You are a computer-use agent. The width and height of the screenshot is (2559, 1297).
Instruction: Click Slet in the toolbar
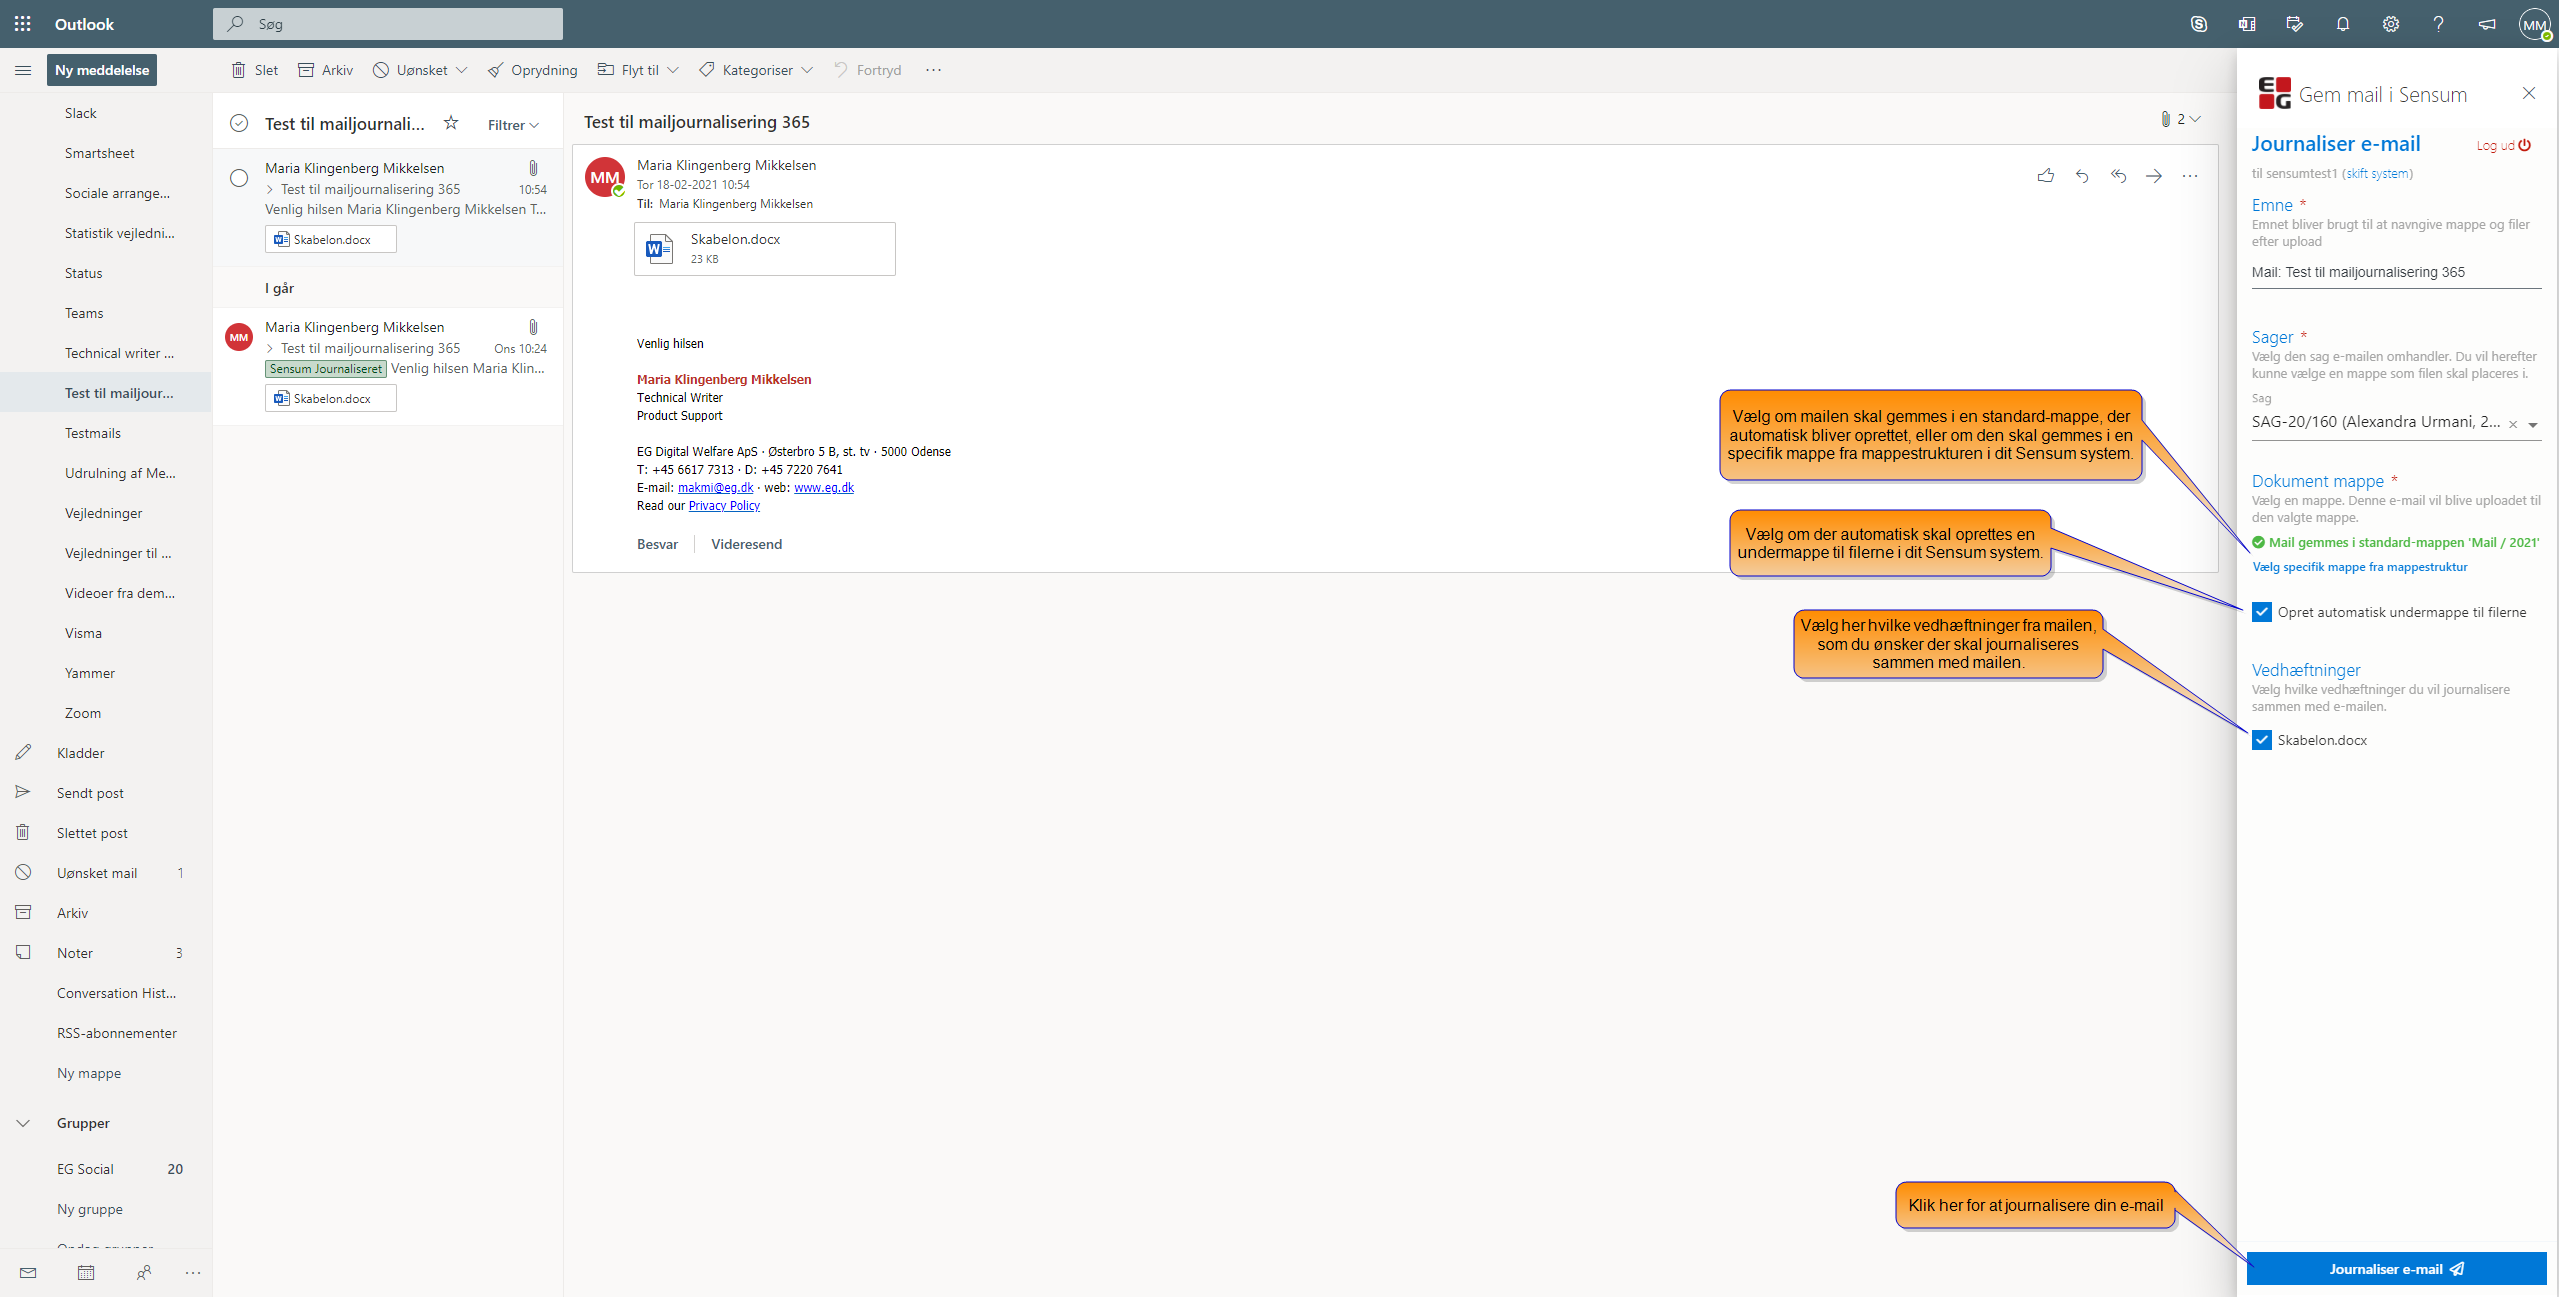coord(255,70)
